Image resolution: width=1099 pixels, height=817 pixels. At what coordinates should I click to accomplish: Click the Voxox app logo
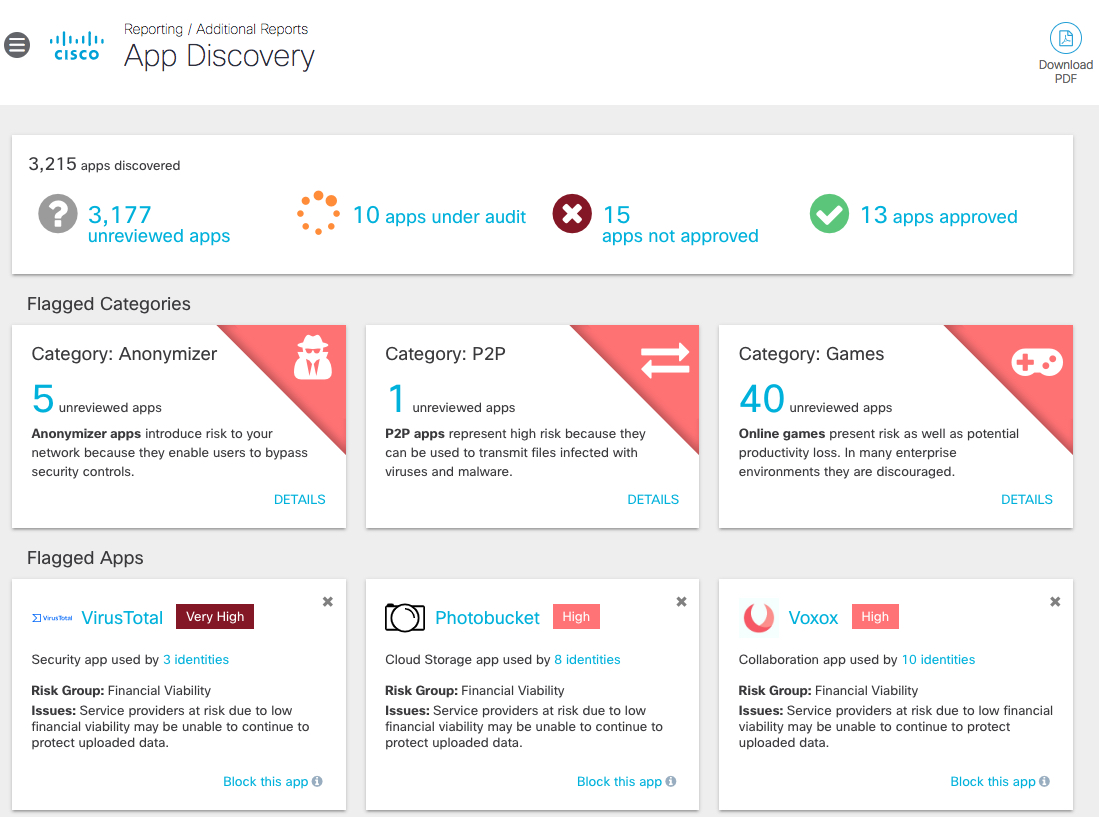click(758, 618)
